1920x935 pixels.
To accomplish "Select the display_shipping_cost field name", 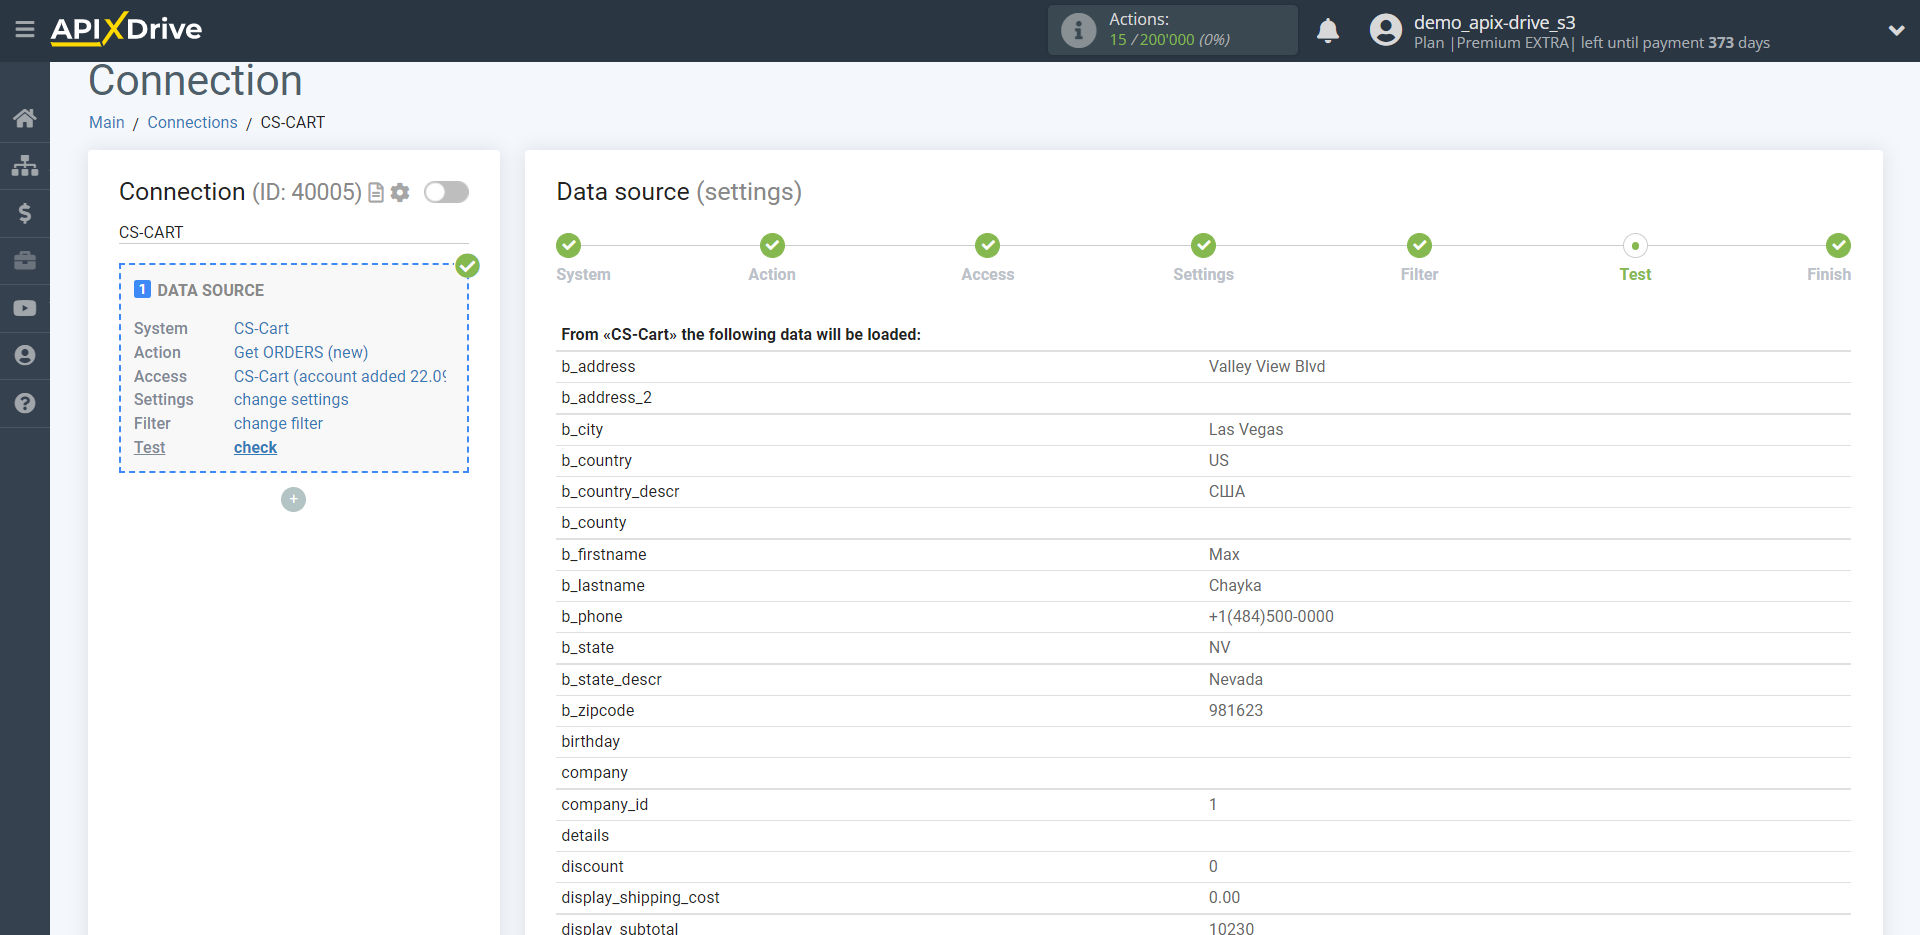I will point(640,897).
